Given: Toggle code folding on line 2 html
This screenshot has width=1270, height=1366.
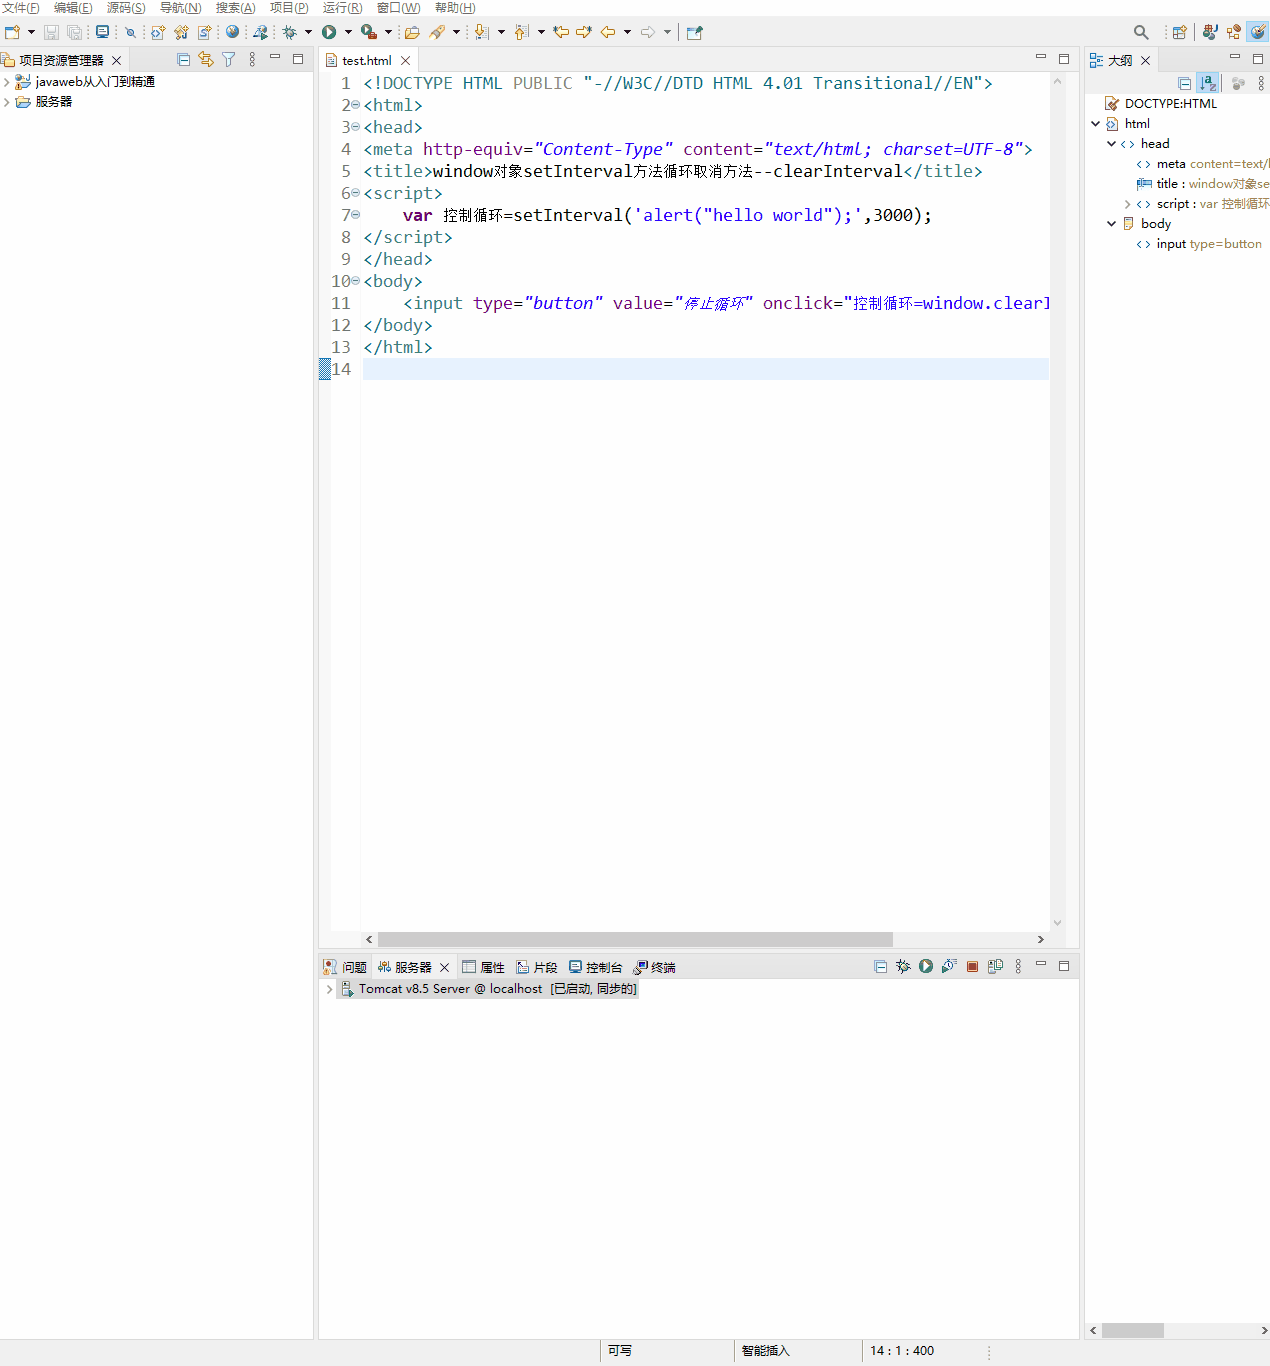Looking at the screenshot, I should pyautogui.click(x=356, y=104).
